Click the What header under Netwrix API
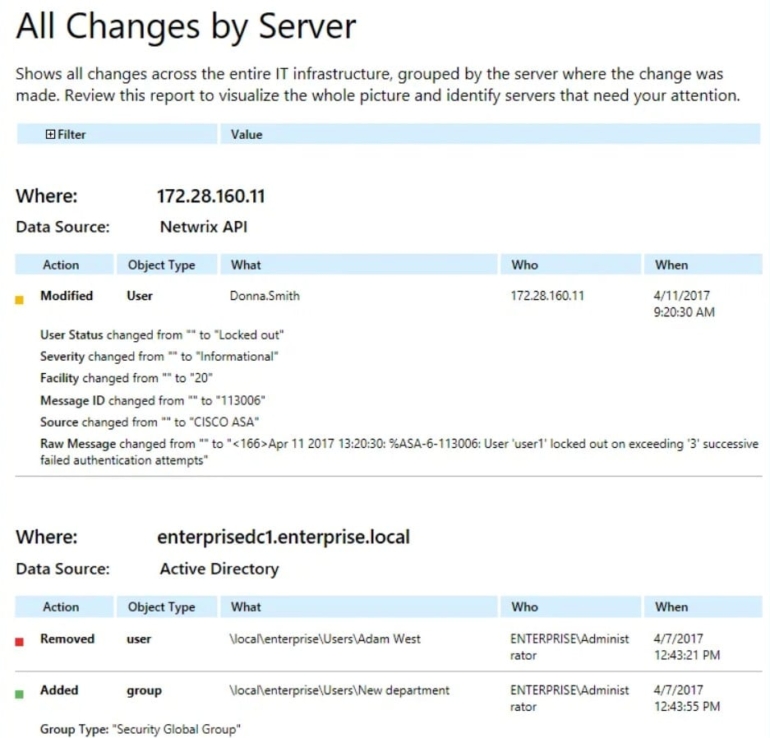Screen dimensions: 770x738 pos(358,264)
